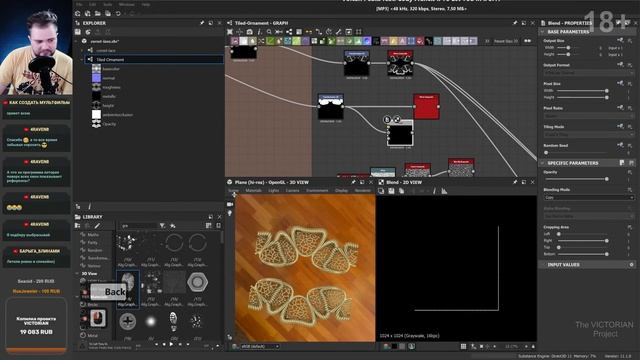Adjust the Opacity slider

(577, 179)
